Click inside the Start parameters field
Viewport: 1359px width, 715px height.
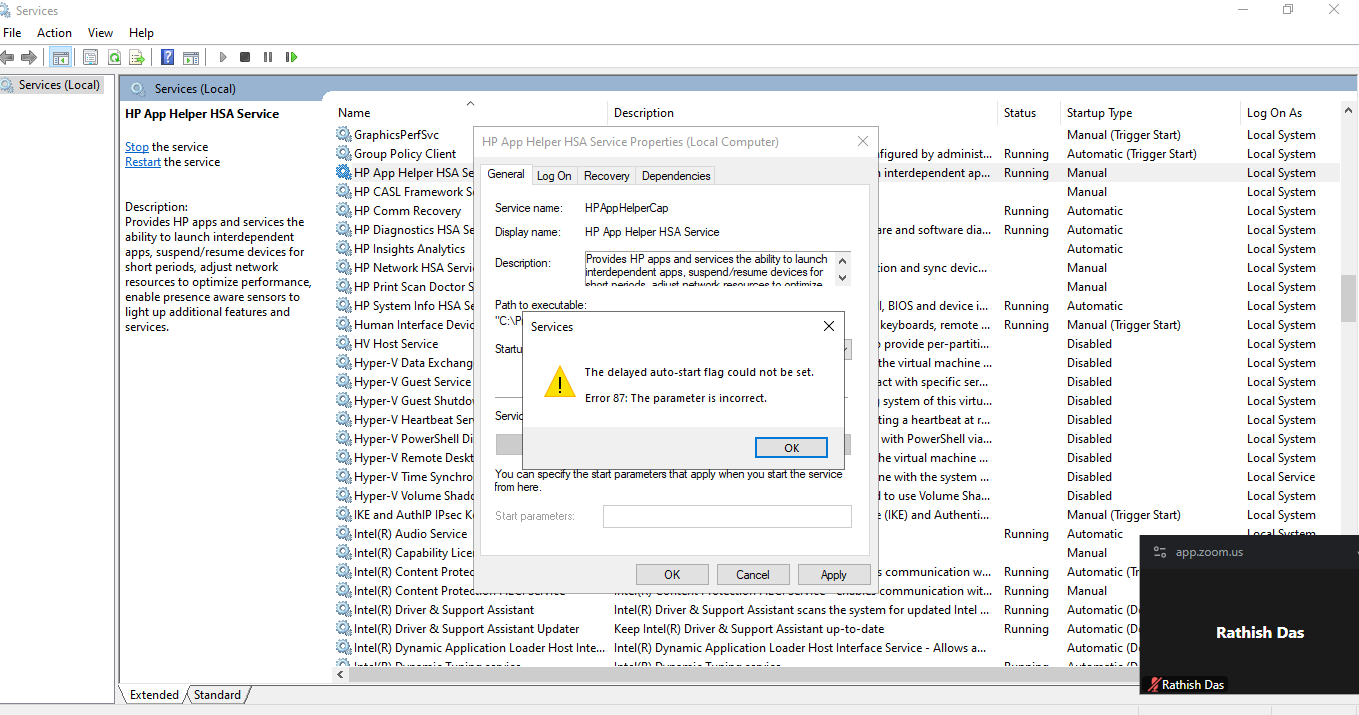[727, 516]
